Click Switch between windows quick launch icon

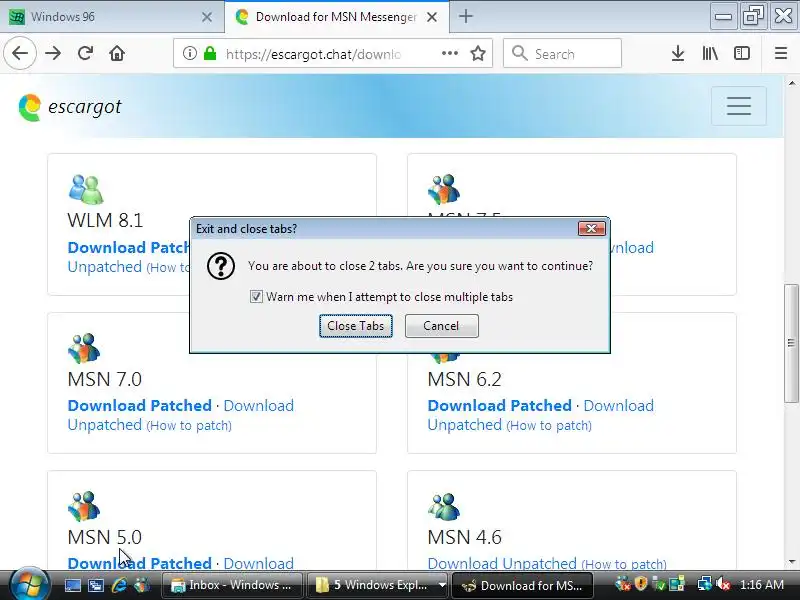pos(96,585)
